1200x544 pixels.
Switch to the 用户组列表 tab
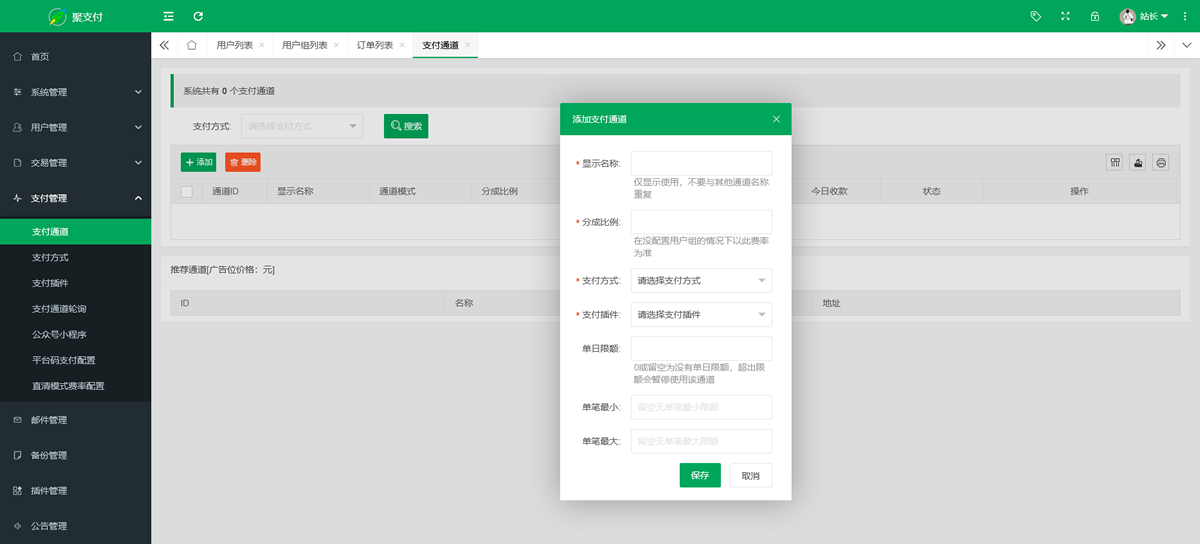point(304,45)
